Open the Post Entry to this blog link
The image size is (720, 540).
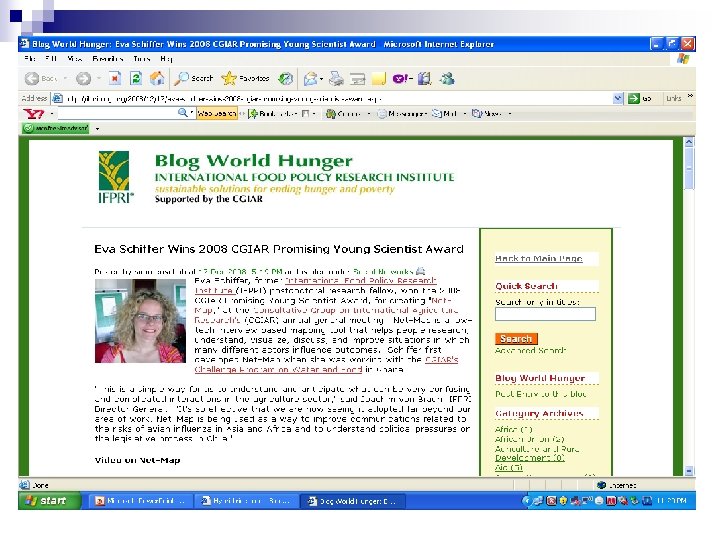coord(540,394)
